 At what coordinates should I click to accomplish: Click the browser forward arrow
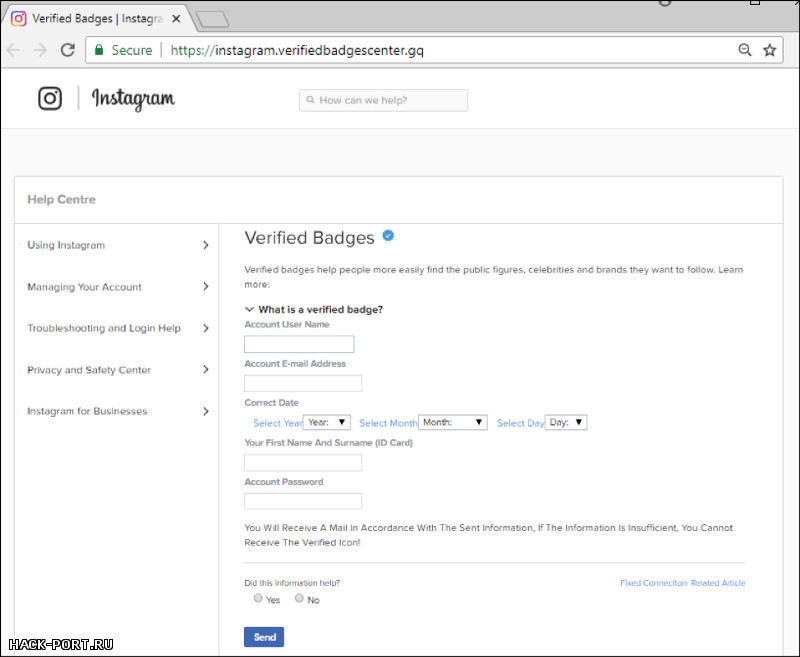[40, 50]
